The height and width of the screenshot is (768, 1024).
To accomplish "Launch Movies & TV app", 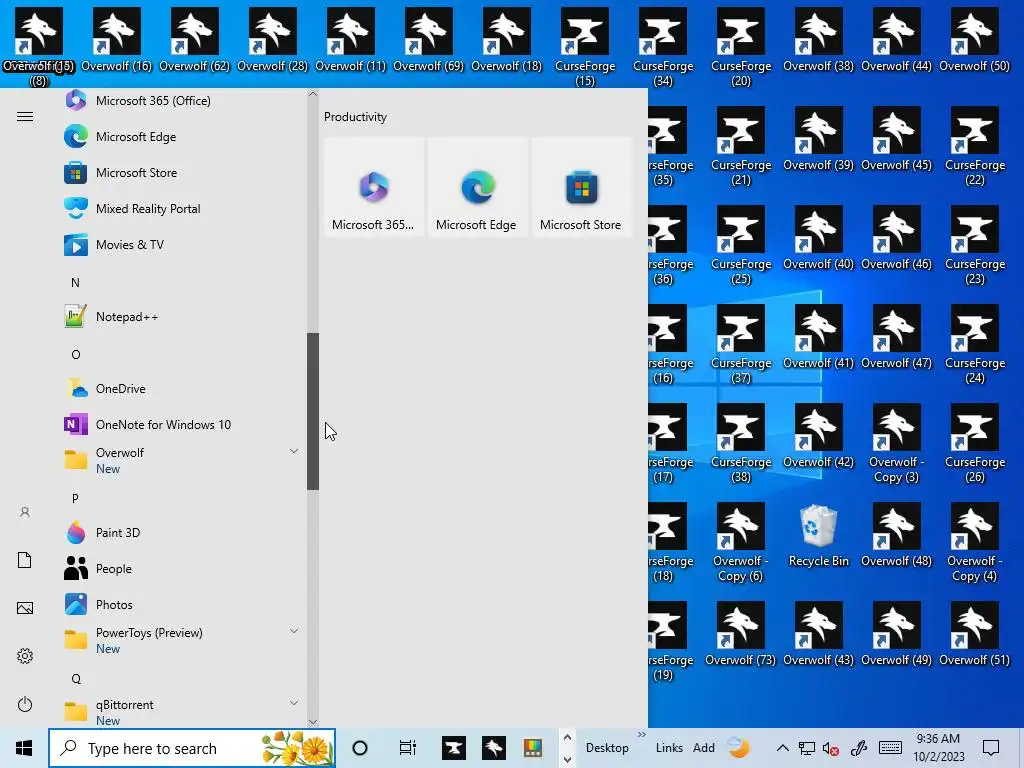I will (183, 245).
